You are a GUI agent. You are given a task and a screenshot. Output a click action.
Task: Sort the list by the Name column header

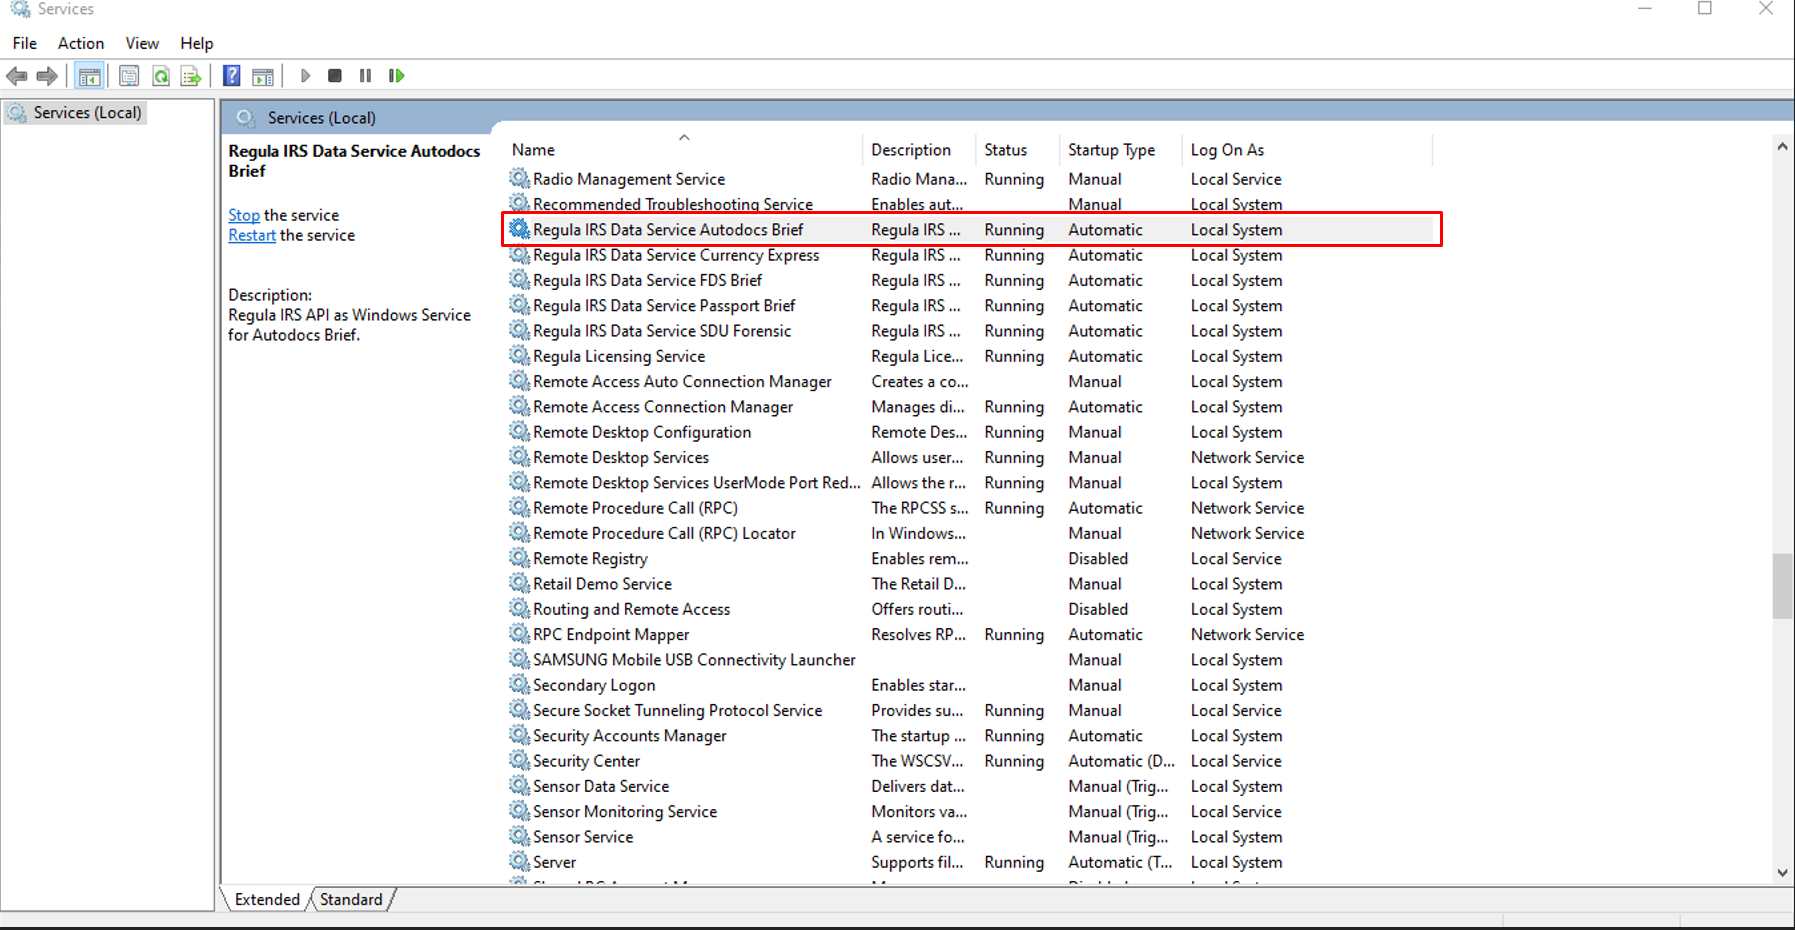click(x=533, y=150)
